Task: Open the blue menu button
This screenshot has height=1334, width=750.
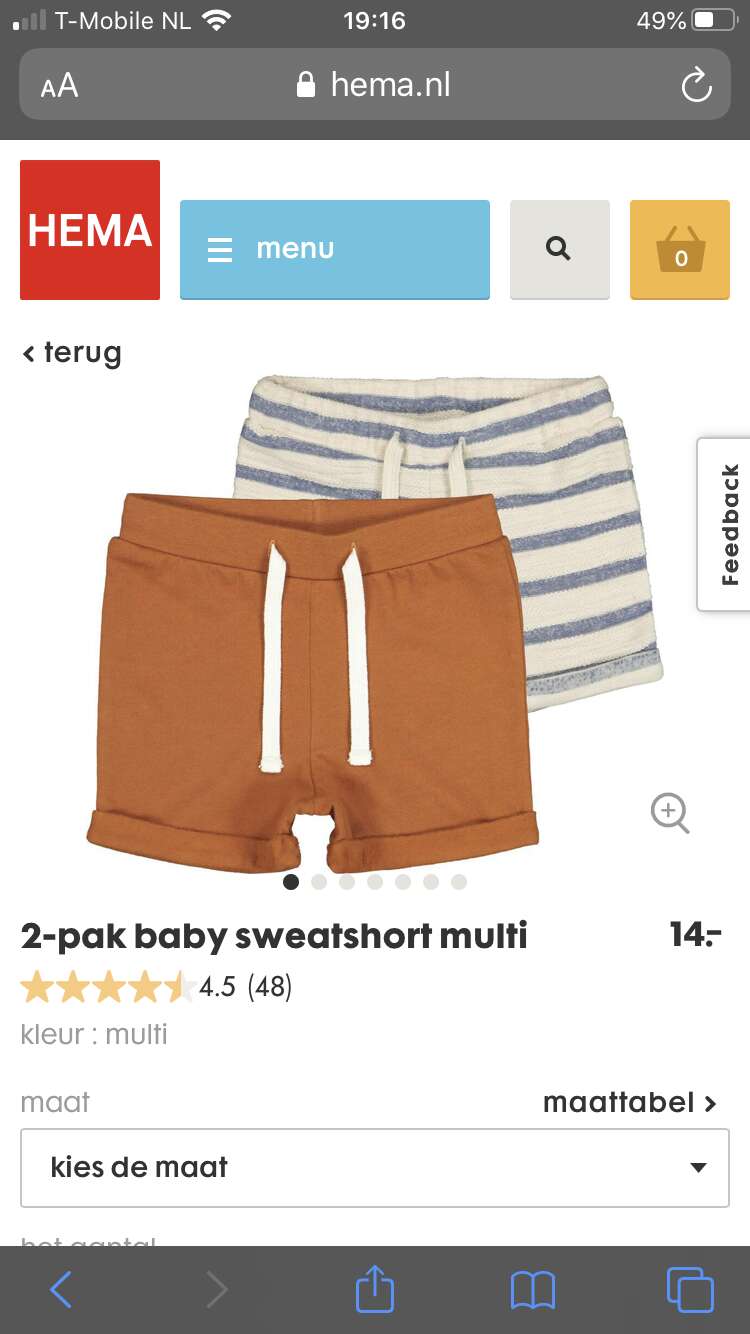Action: (x=335, y=249)
